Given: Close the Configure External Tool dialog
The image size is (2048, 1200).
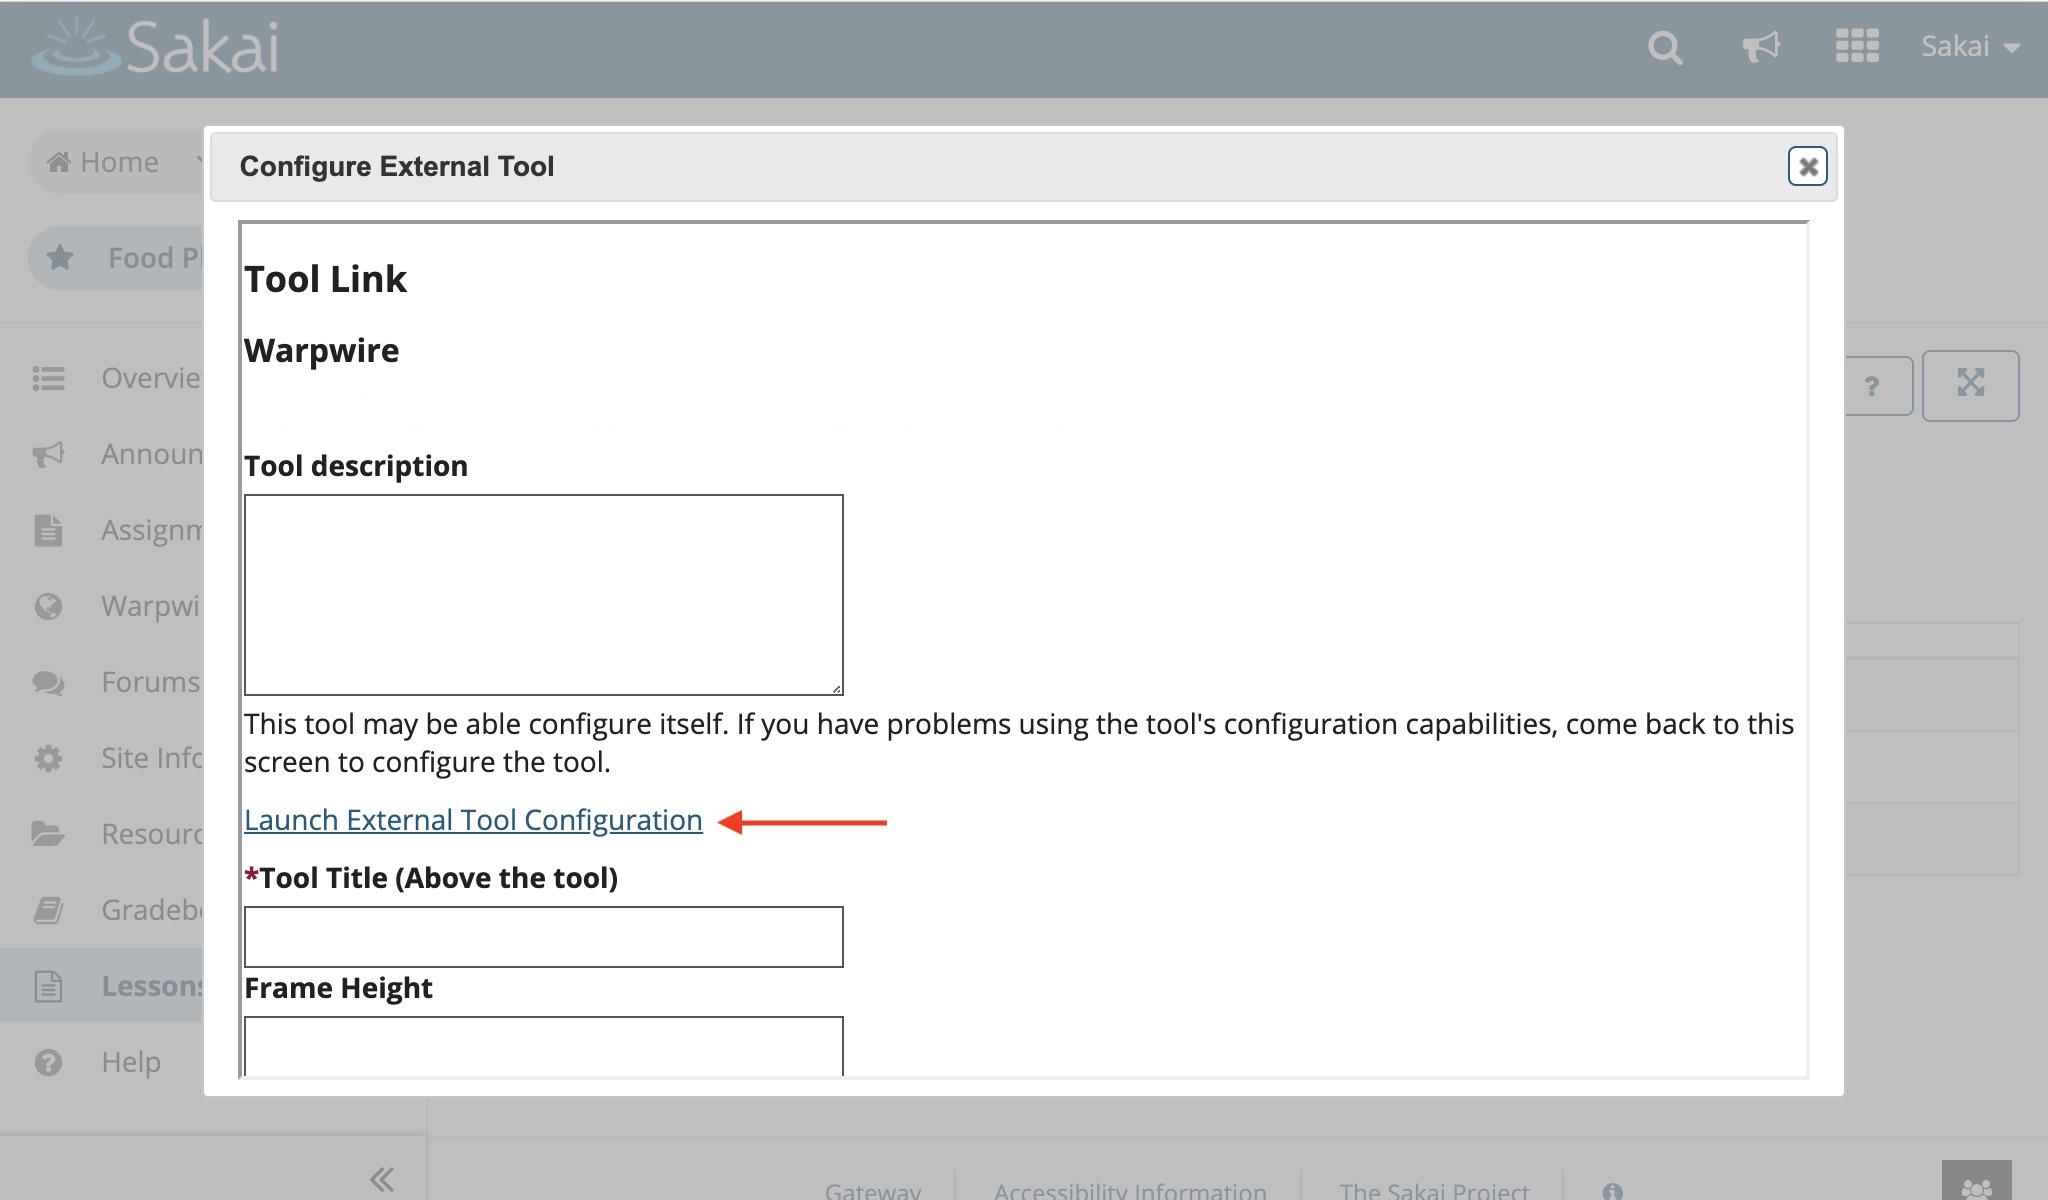Looking at the screenshot, I should (x=1807, y=167).
